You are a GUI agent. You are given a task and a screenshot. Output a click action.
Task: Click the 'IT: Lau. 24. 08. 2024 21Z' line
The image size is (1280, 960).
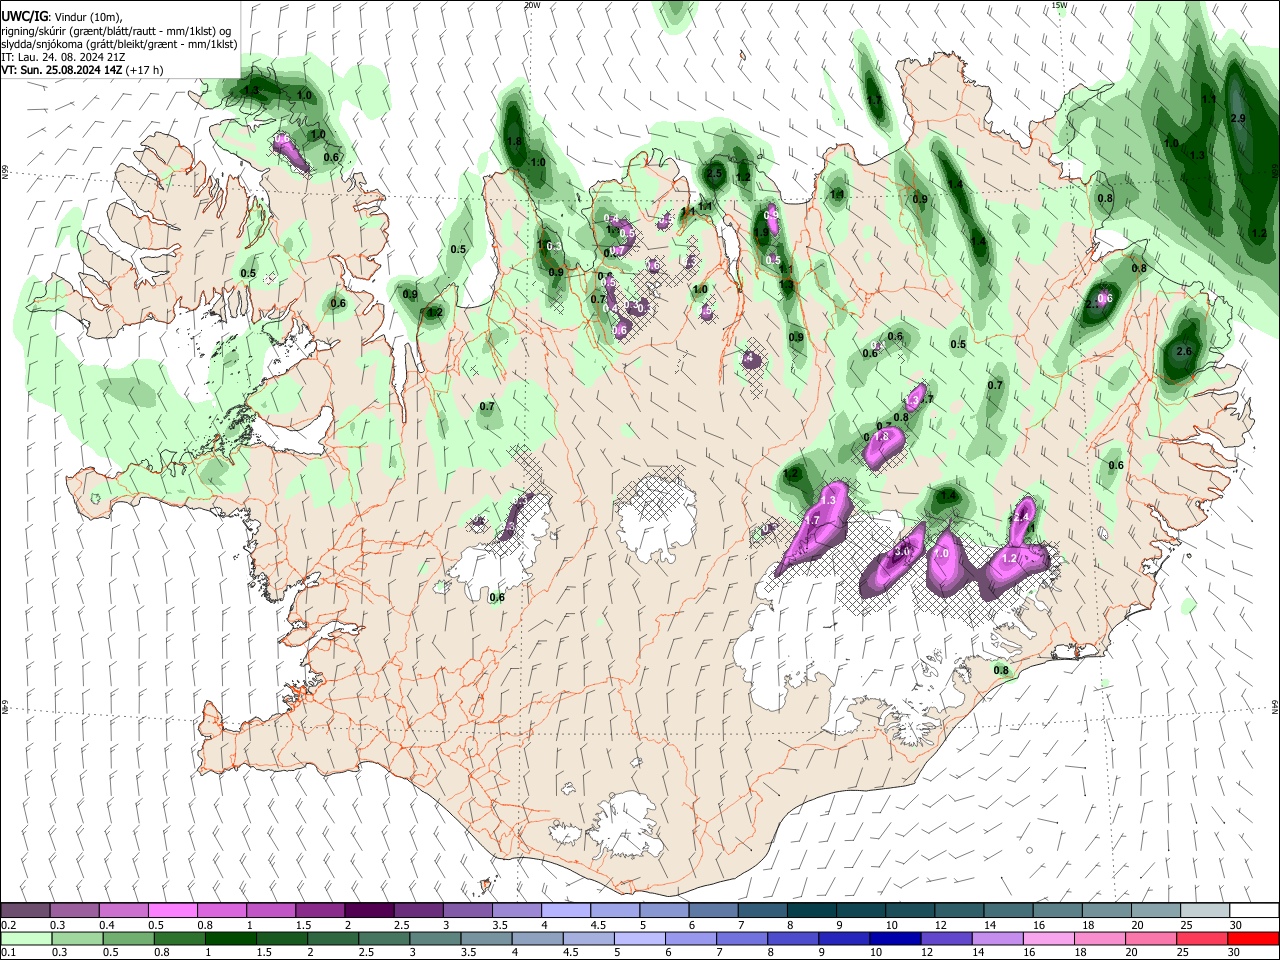63,57
